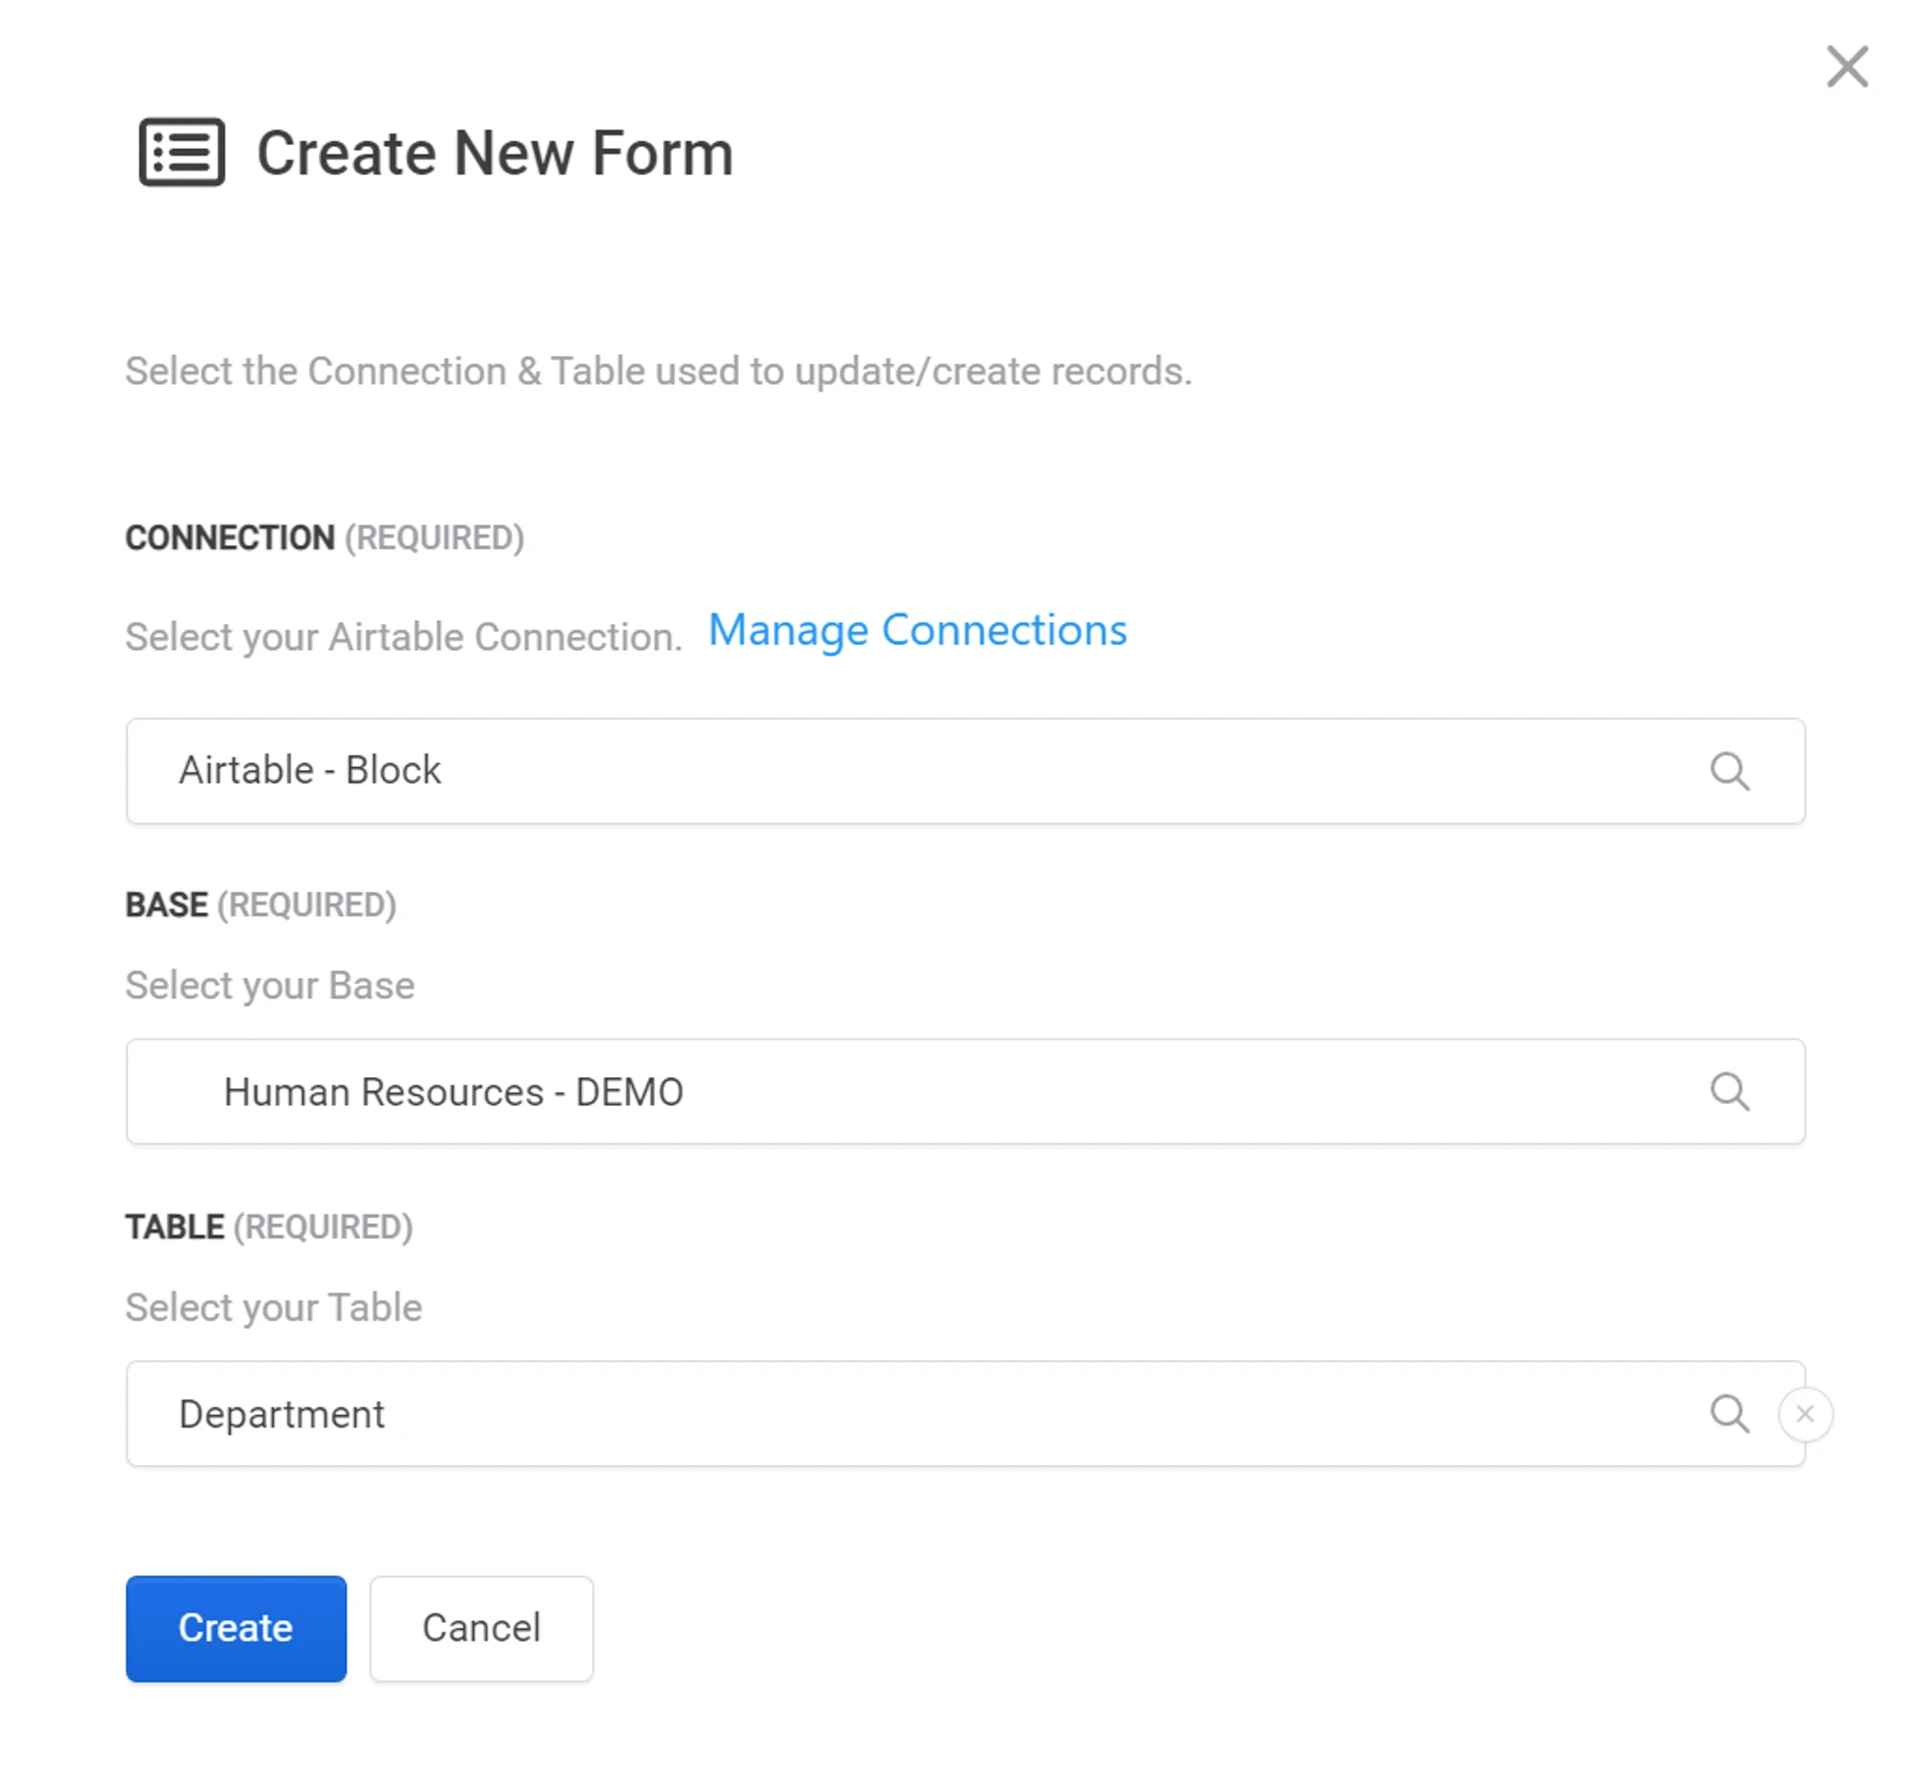Viewport: 1920px width, 1772px height.
Task: Clear the Department table selection
Action: click(x=1805, y=1413)
